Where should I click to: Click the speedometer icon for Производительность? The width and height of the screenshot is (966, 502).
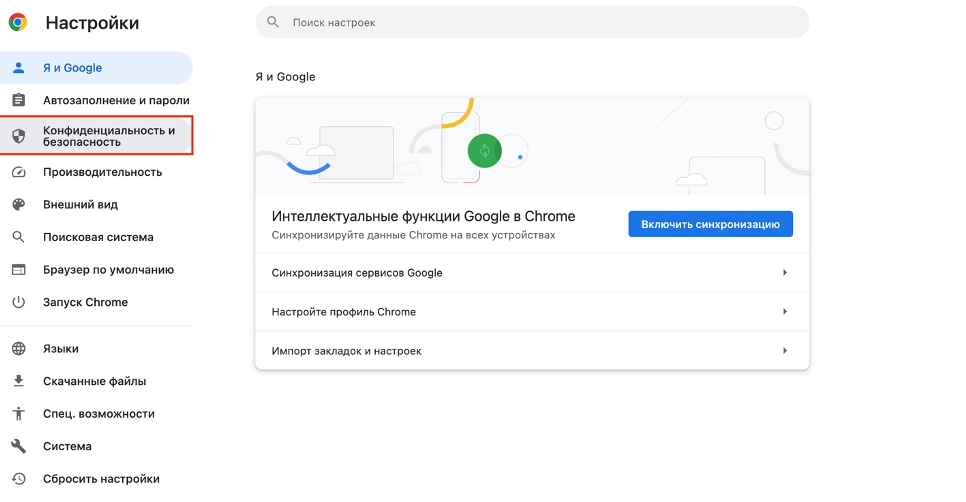[18, 172]
